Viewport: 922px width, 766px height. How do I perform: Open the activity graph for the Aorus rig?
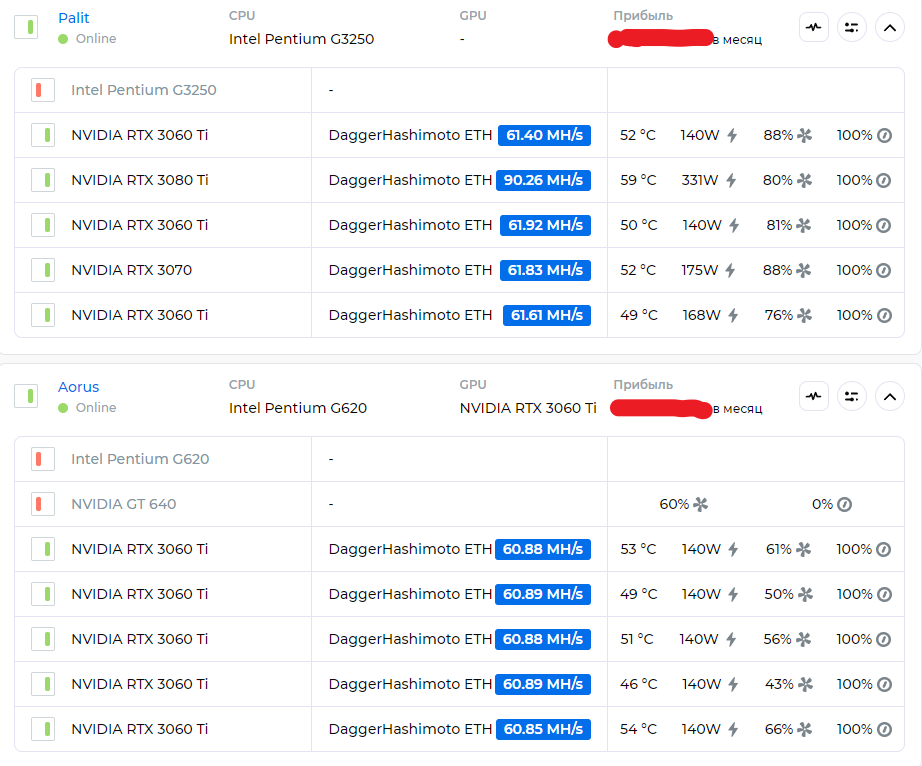(814, 396)
